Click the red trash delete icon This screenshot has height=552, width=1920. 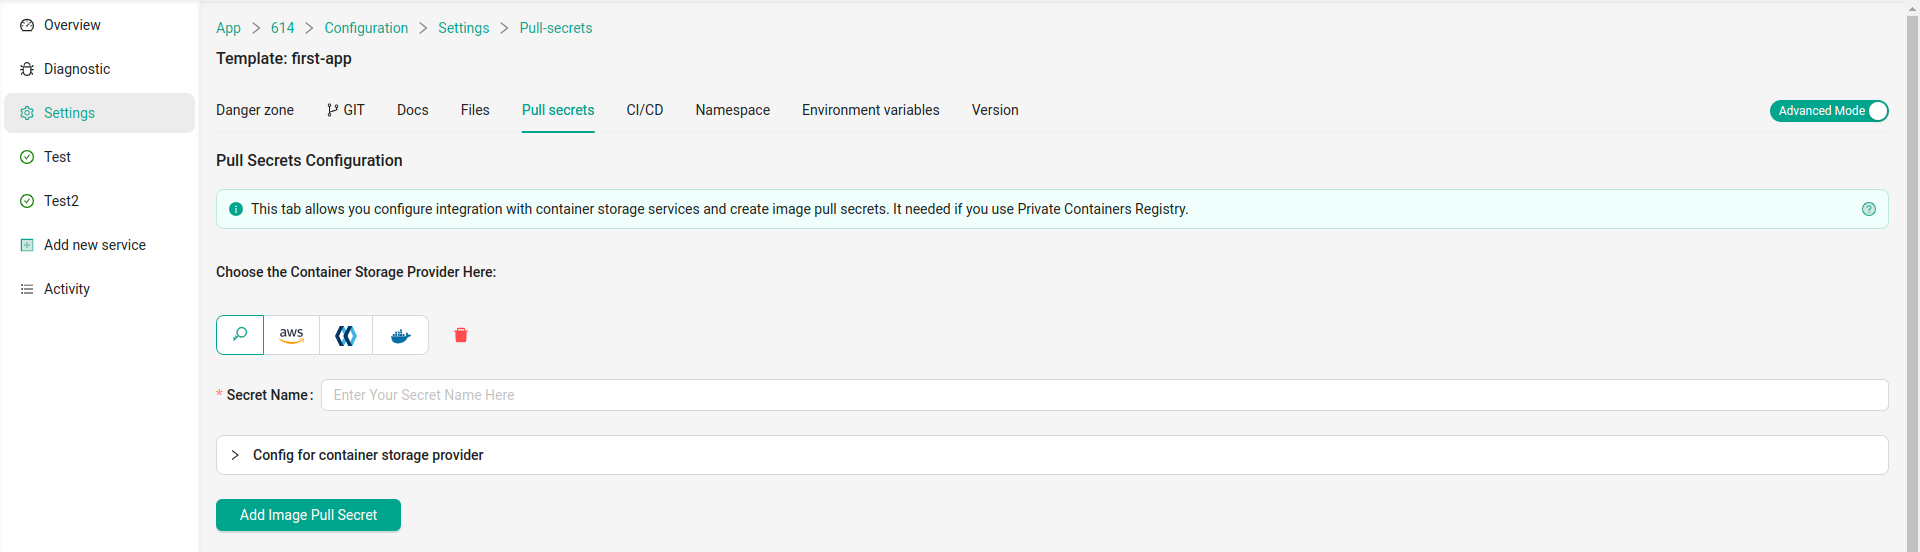pos(461,335)
